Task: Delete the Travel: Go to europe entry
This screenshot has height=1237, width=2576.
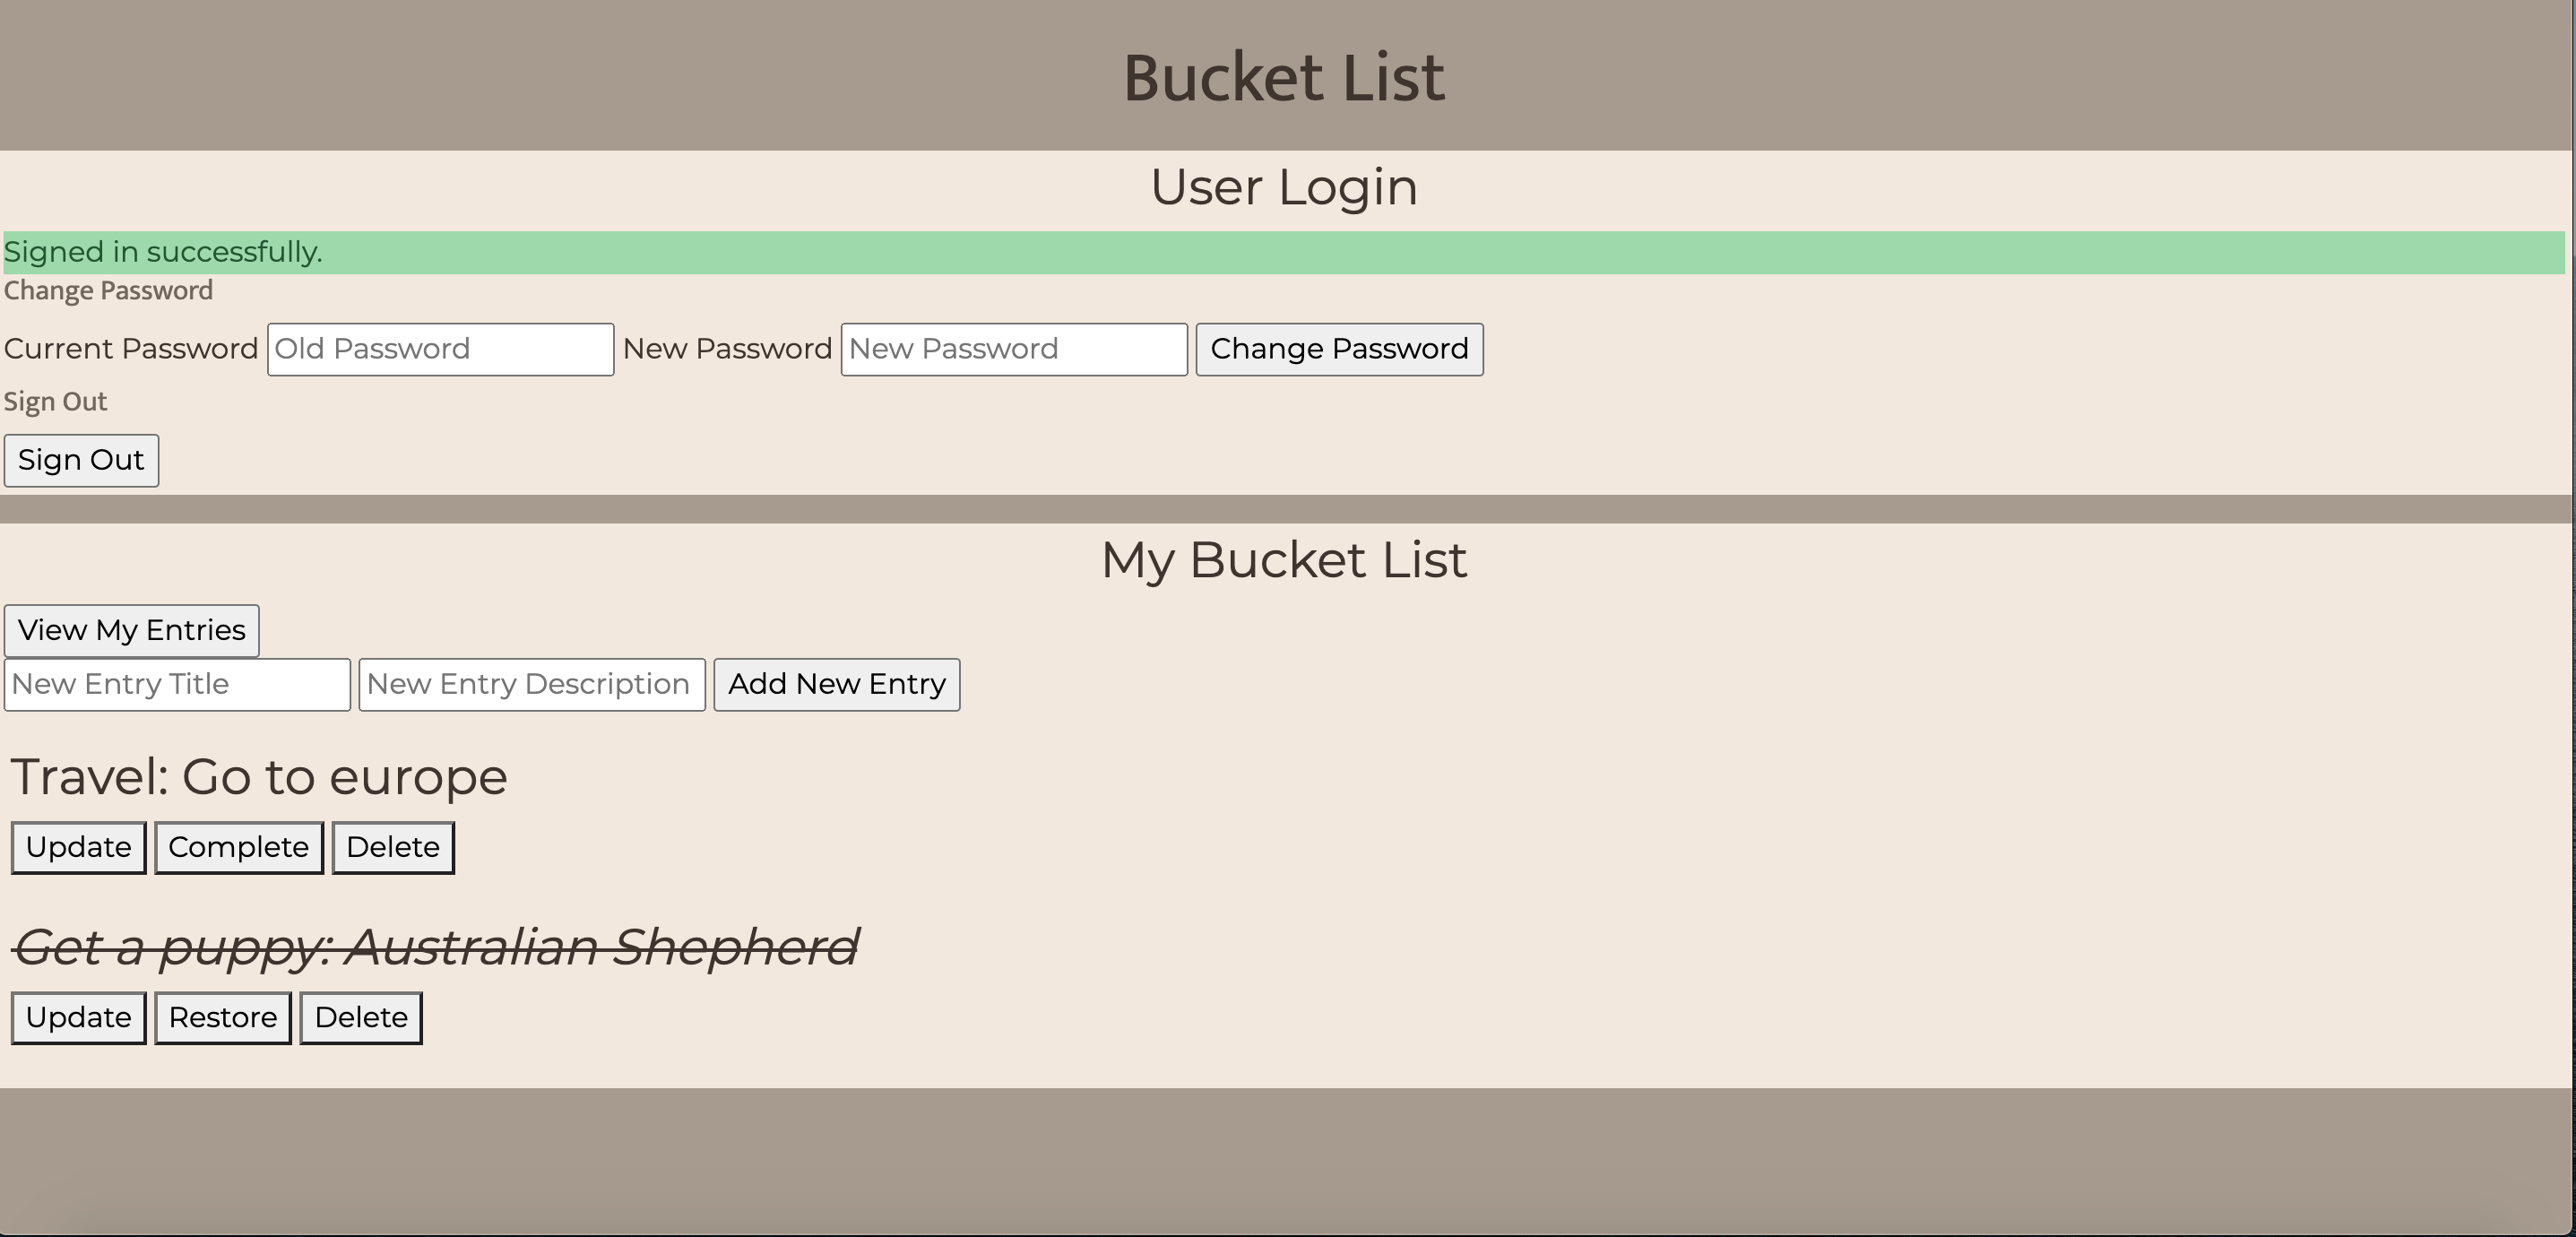Action: pos(392,847)
